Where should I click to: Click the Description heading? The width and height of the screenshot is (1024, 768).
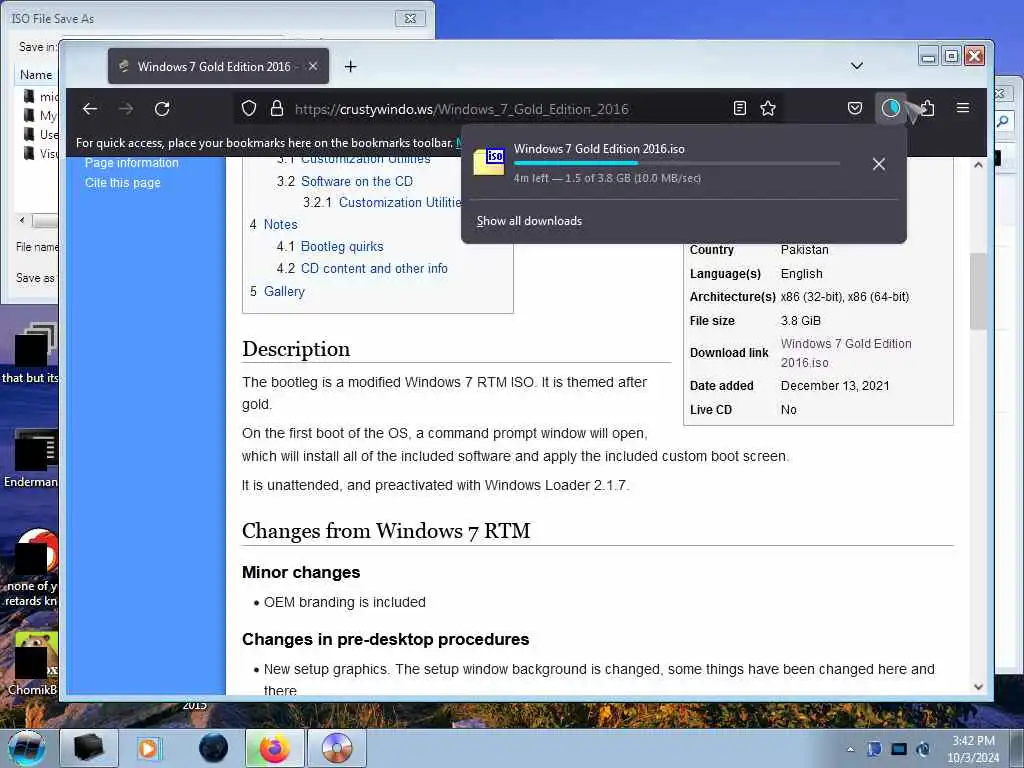point(296,349)
